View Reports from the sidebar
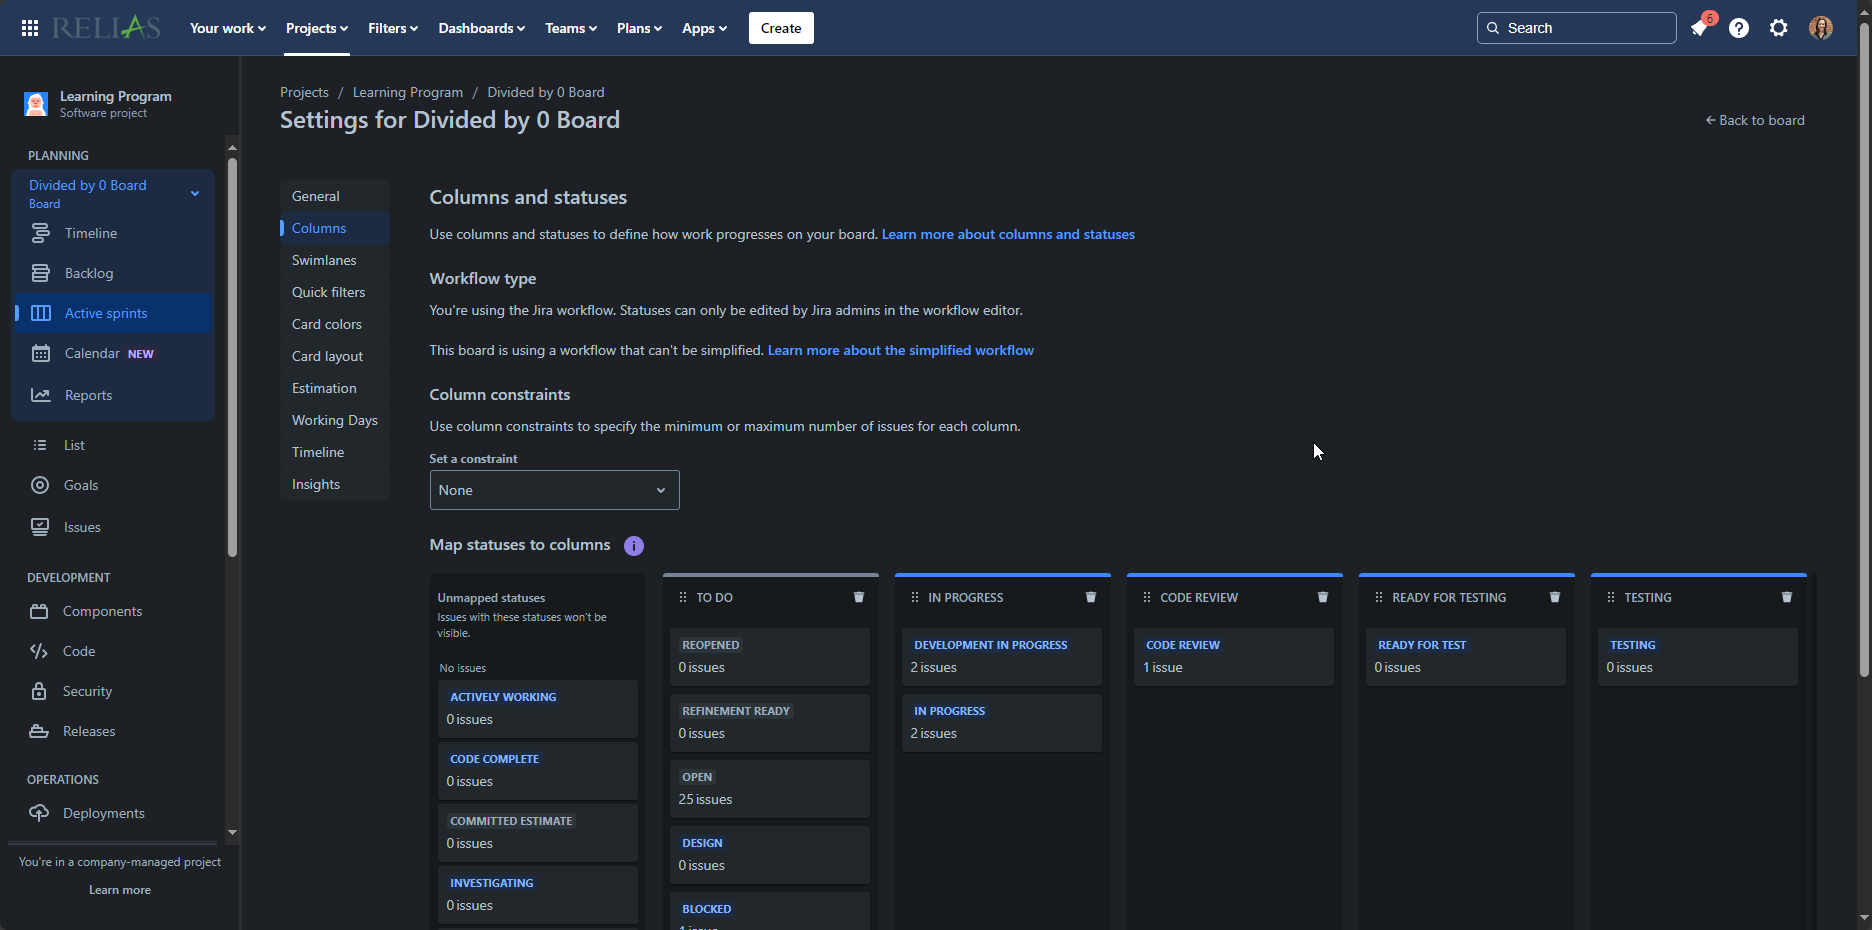Screen dimensions: 1872x930 coord(87,394)
